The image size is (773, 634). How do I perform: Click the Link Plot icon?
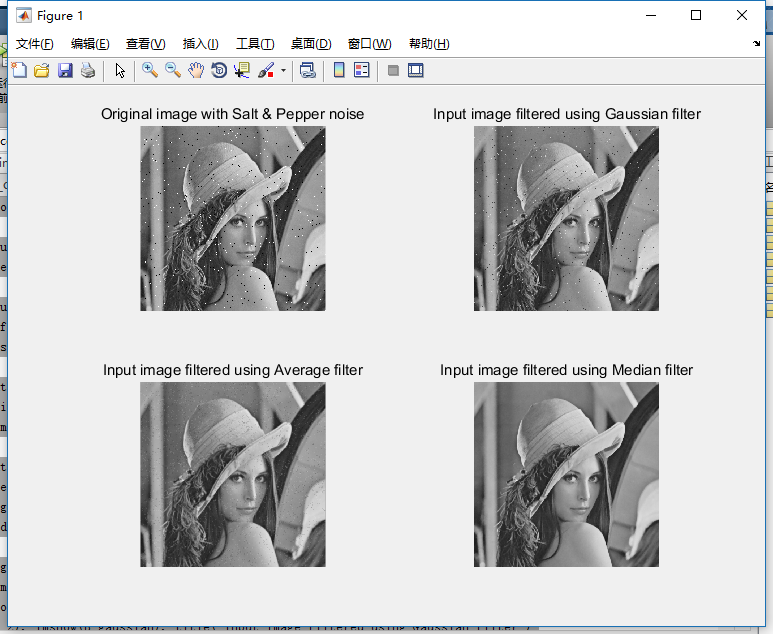point(308,70)
